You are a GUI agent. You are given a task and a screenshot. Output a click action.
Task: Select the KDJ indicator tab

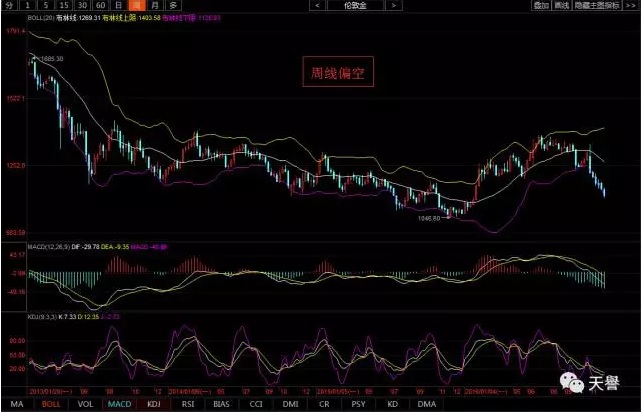coord(154,404)
